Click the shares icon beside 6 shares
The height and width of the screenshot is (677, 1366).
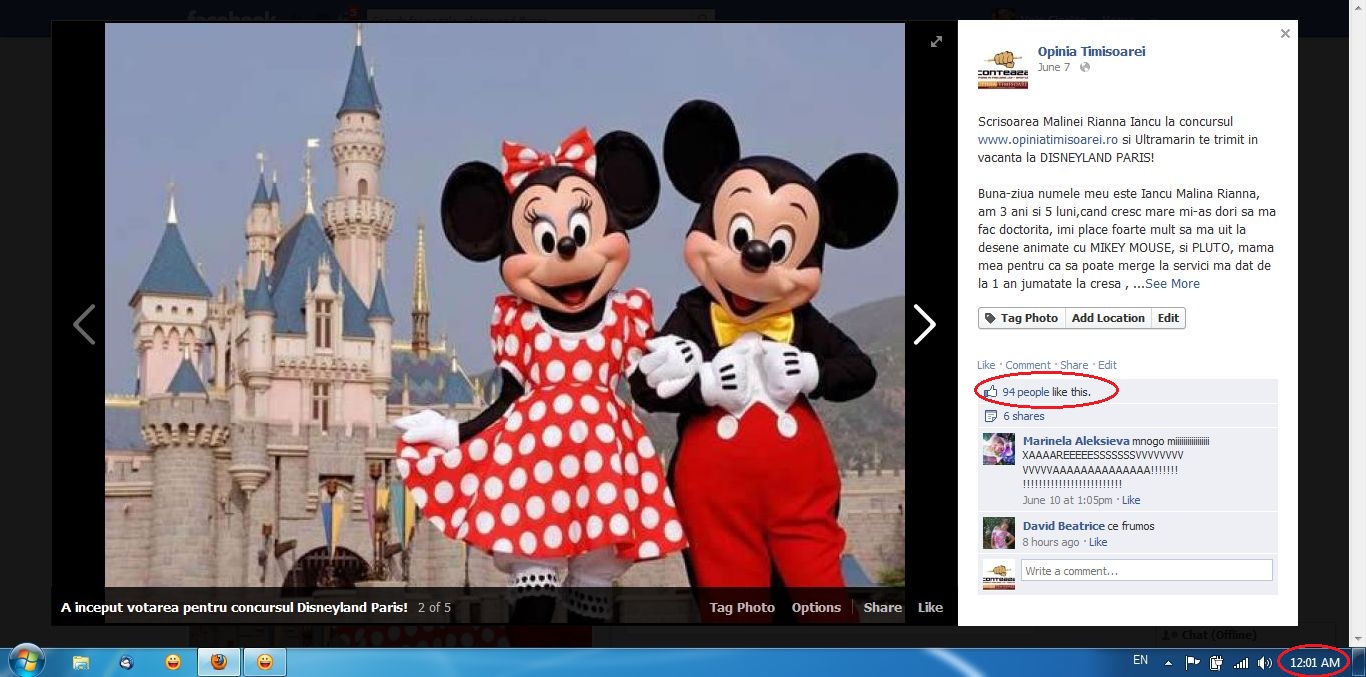point(991,416)
